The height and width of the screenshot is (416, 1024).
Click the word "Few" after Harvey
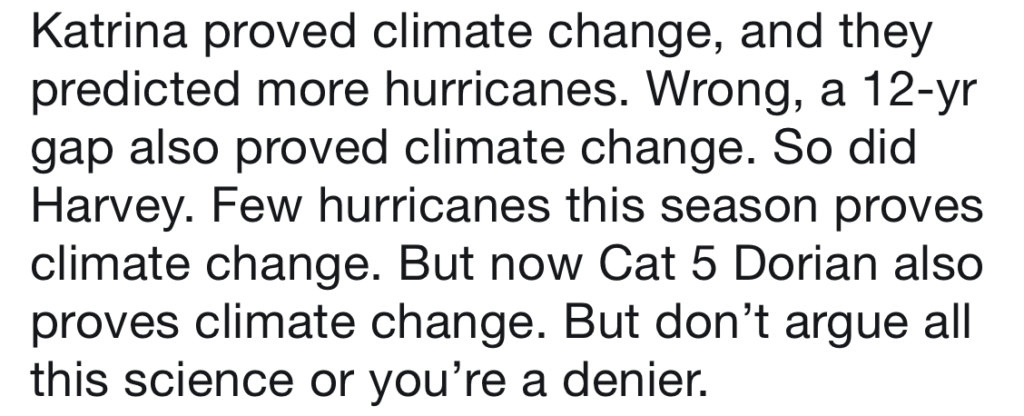(x=257, y=206)
